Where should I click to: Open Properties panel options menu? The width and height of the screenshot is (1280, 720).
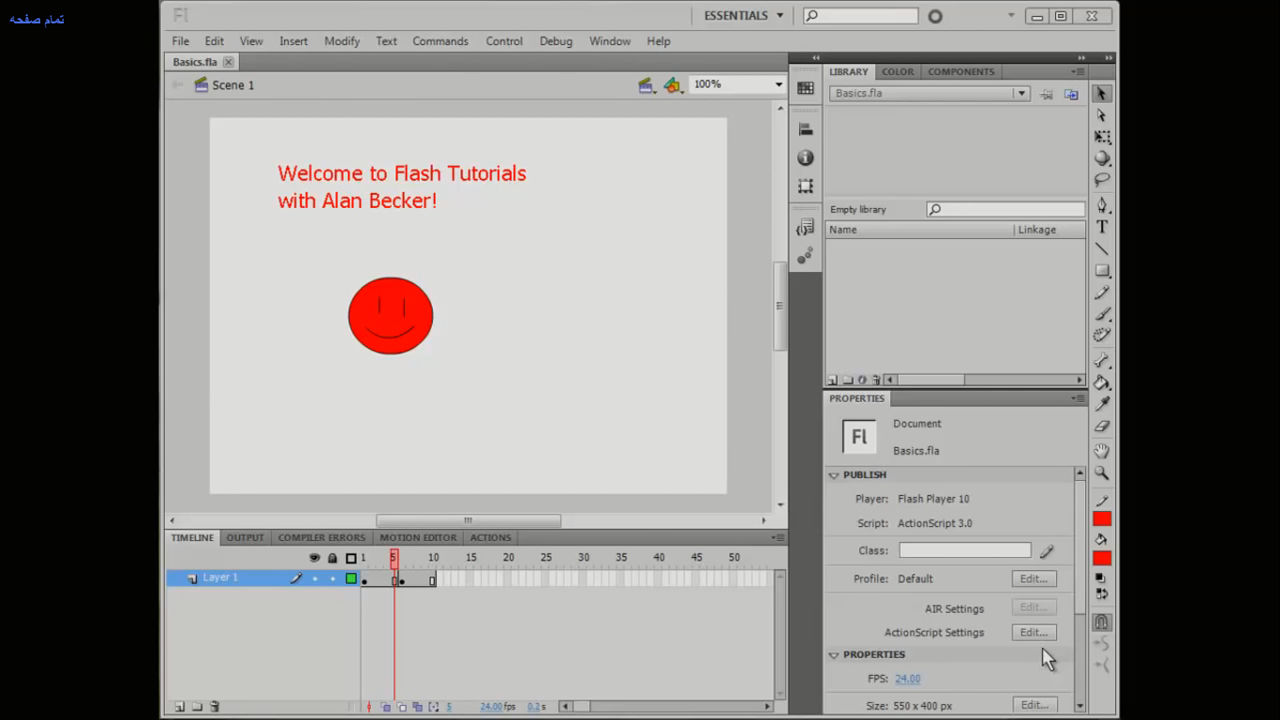1078,398
